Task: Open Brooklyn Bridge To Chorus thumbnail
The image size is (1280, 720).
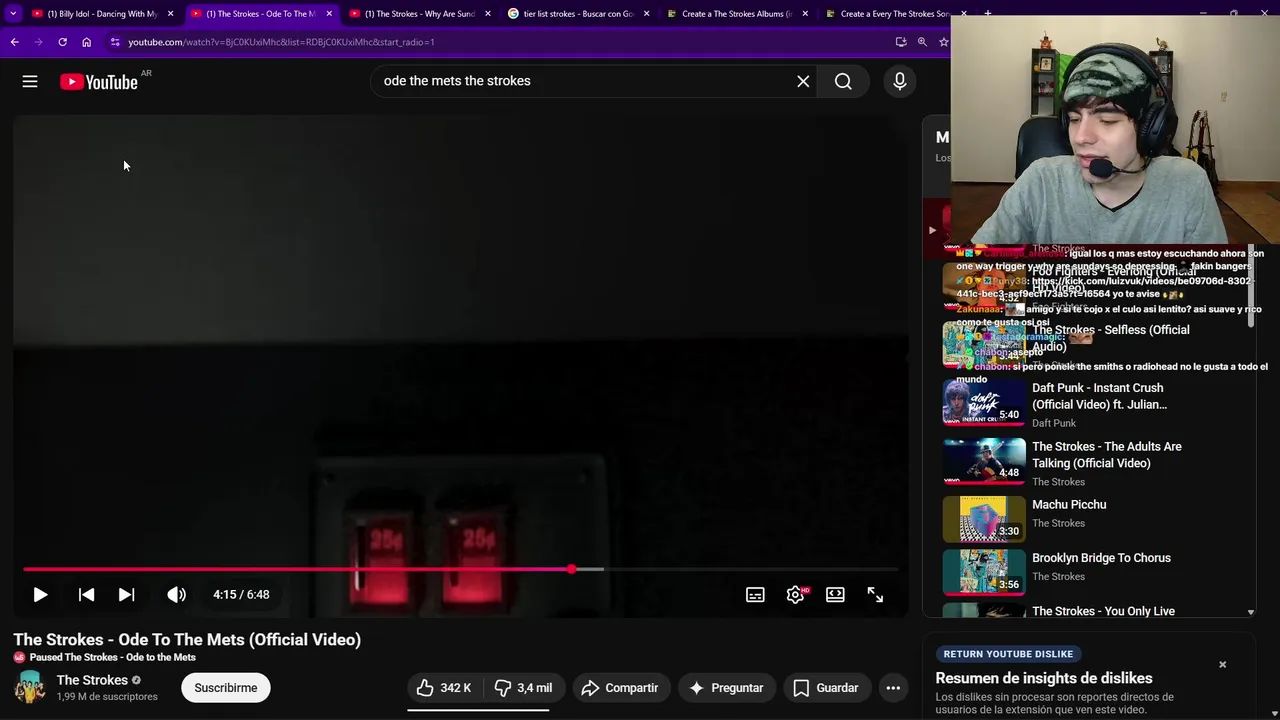Action: click(984, 572)
